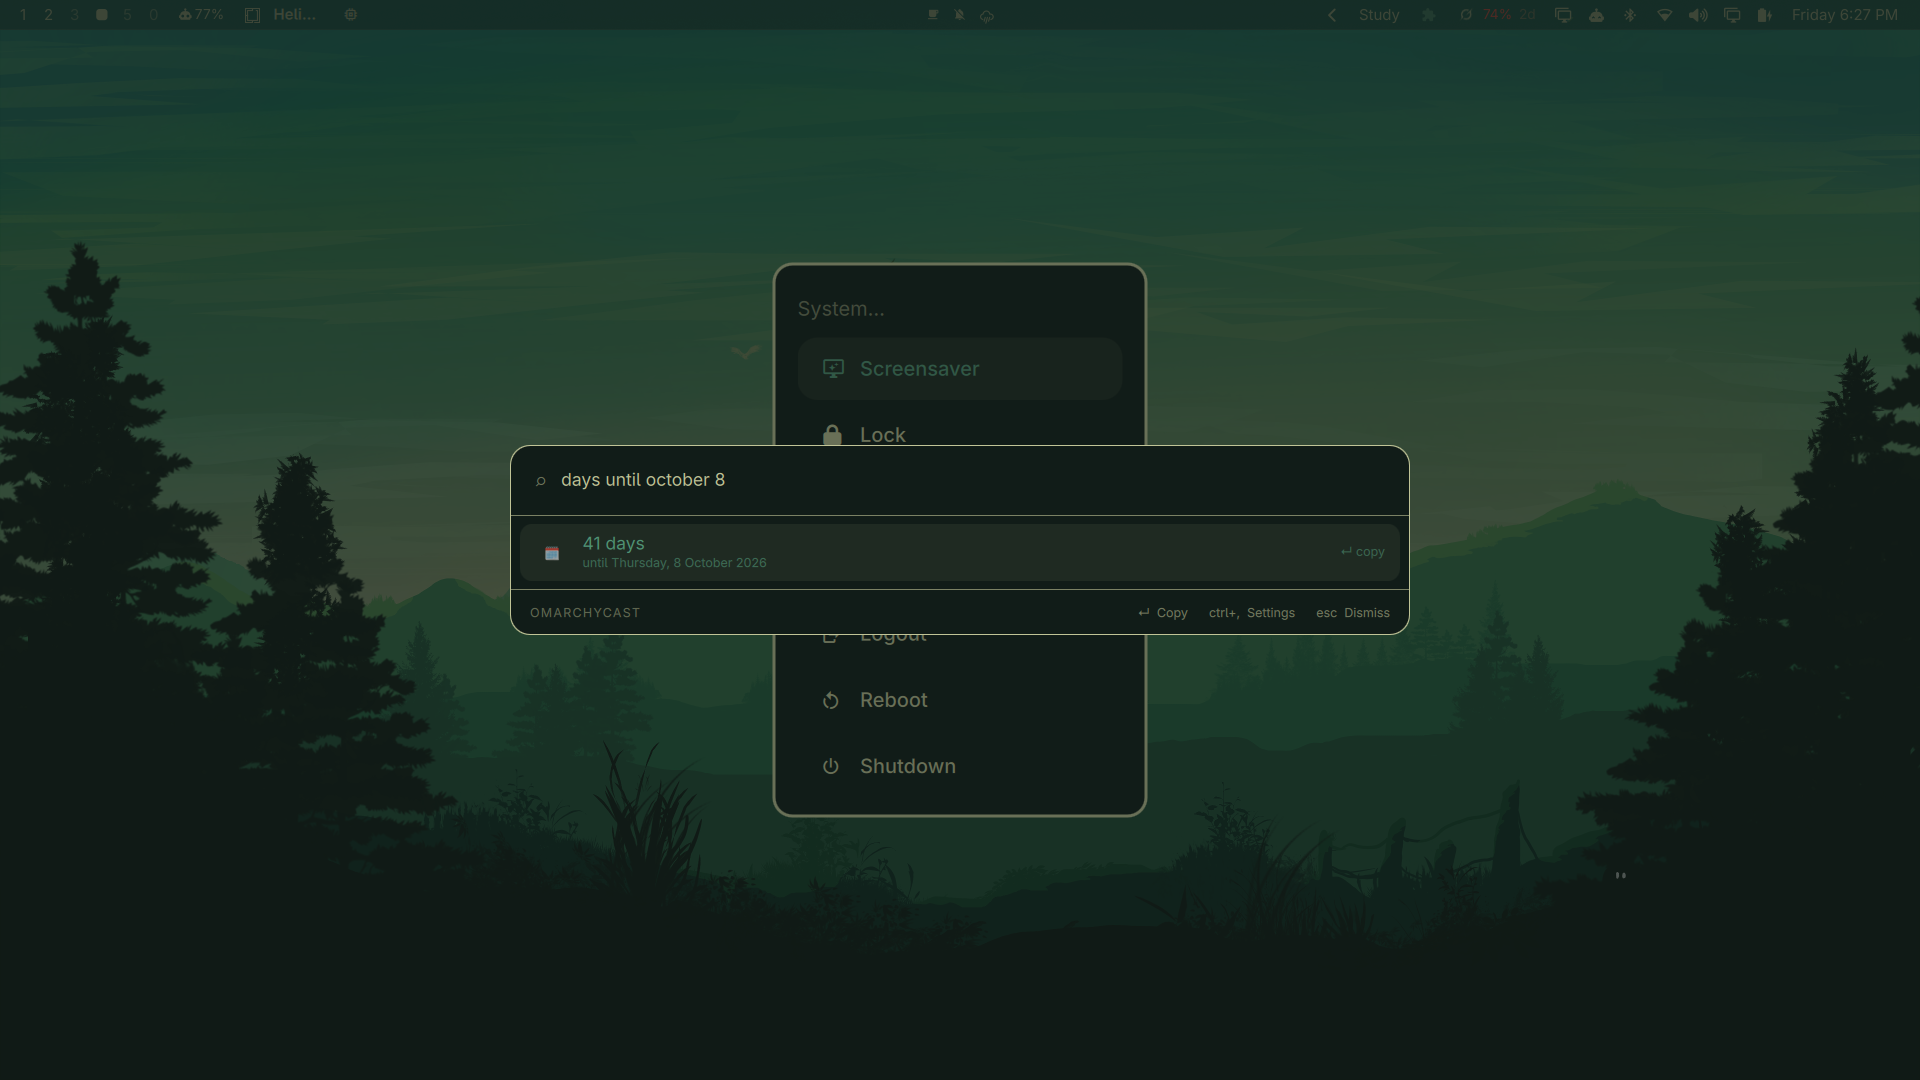Click the 77% robot usage indicator
This screenshot has height=1080, width=1920.
pos(201,15)
